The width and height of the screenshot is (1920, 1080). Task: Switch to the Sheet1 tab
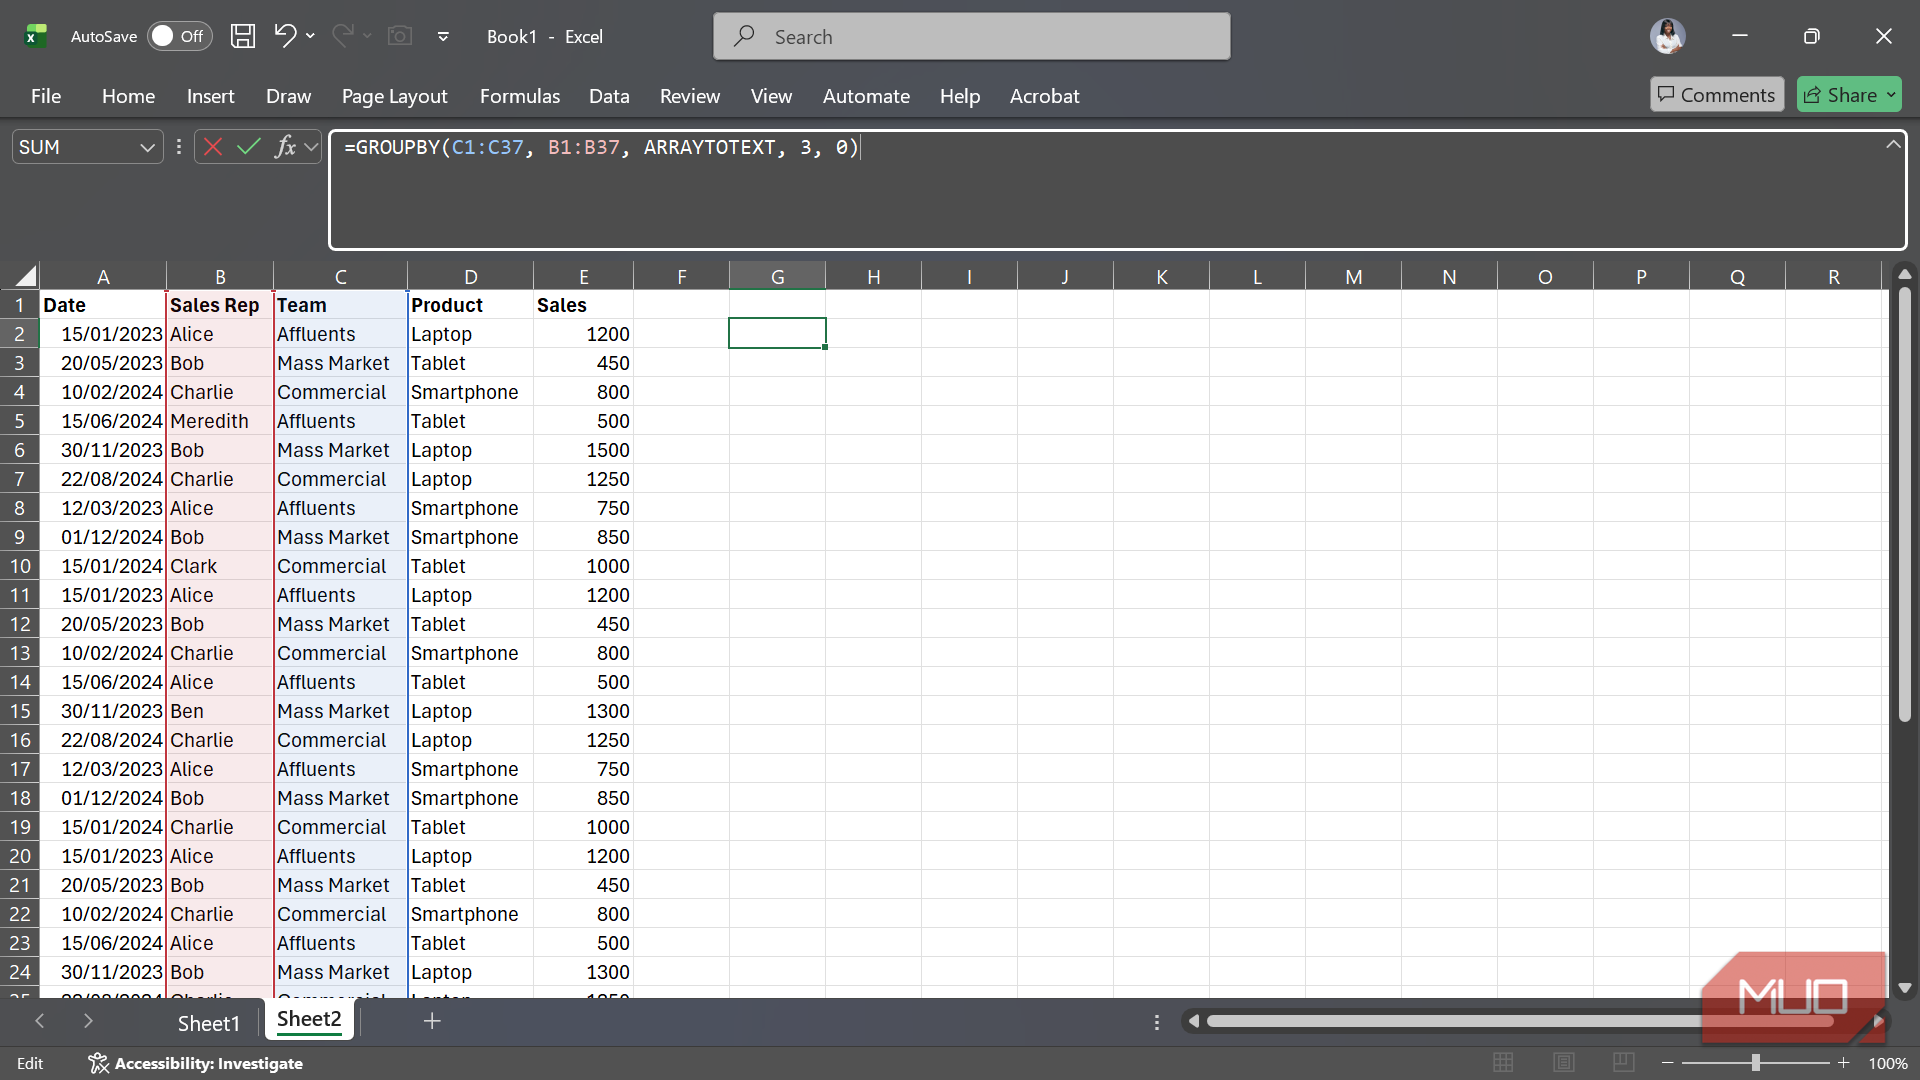pyautogui.click(x=209, y=1023)
